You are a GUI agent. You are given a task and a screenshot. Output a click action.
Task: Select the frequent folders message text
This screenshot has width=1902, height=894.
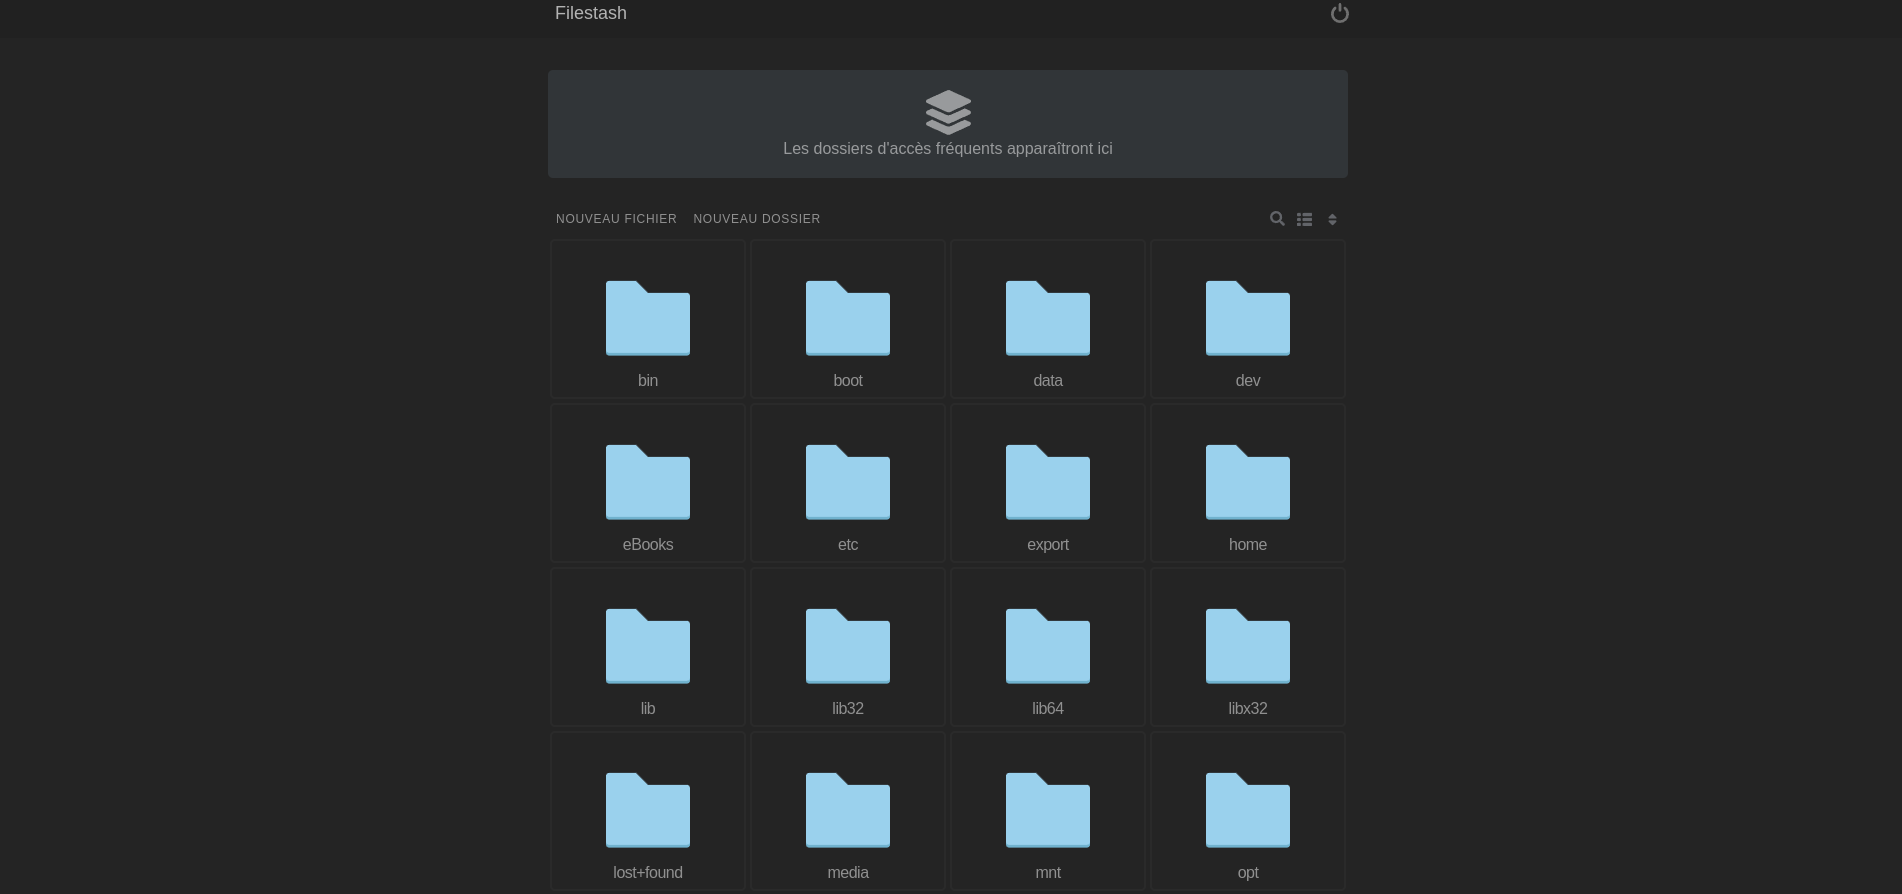948,148
